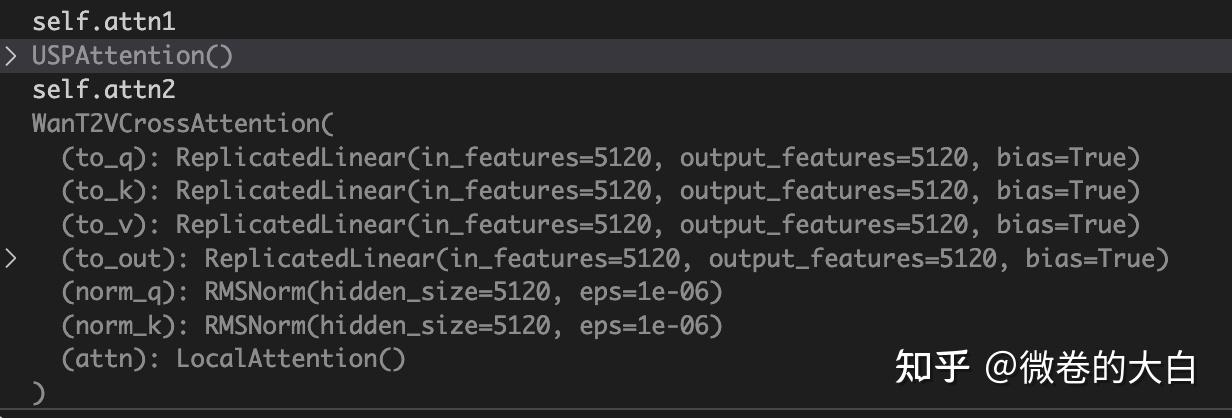1232x418 pixels.
Task: Click the (attn): LocalAttention() line
Action: [x=233, y=360]
